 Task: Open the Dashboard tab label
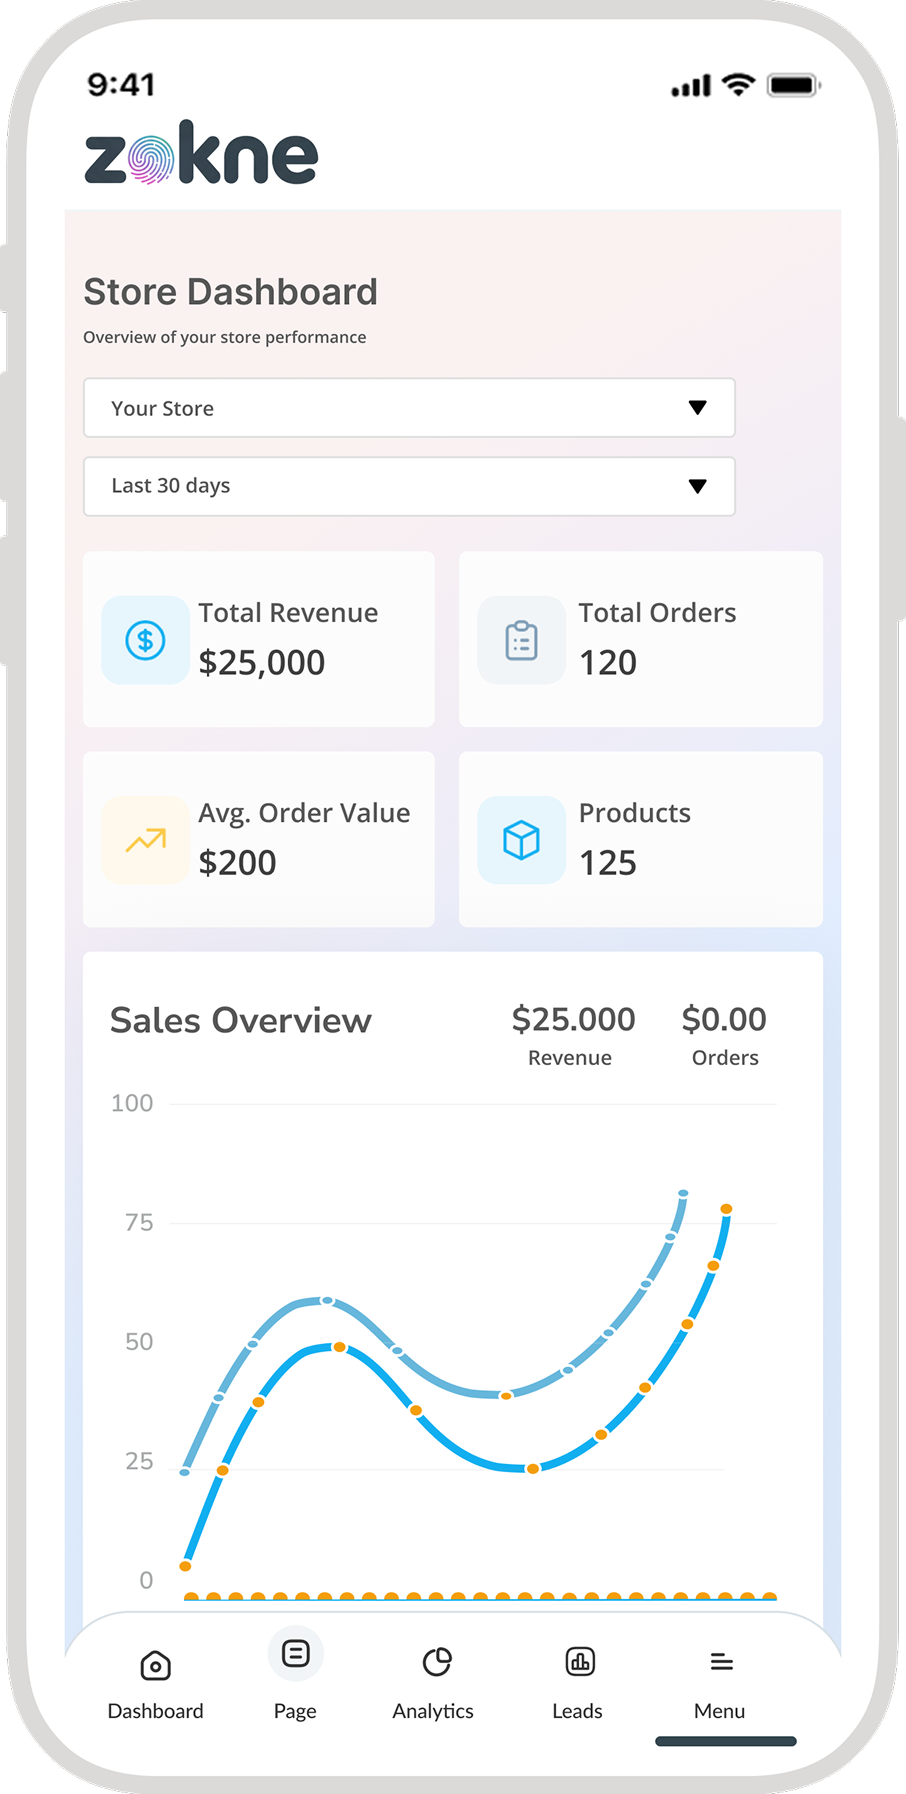tap(155, 1711)
